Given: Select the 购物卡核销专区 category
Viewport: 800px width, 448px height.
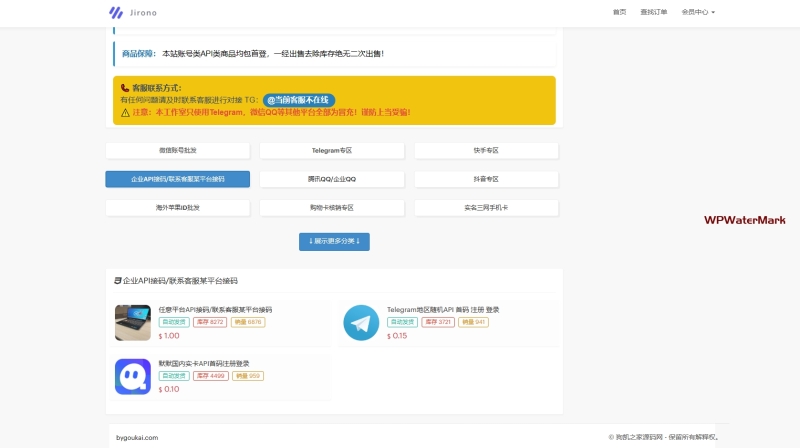Looking at the screenshot, I should click(332, 208).
